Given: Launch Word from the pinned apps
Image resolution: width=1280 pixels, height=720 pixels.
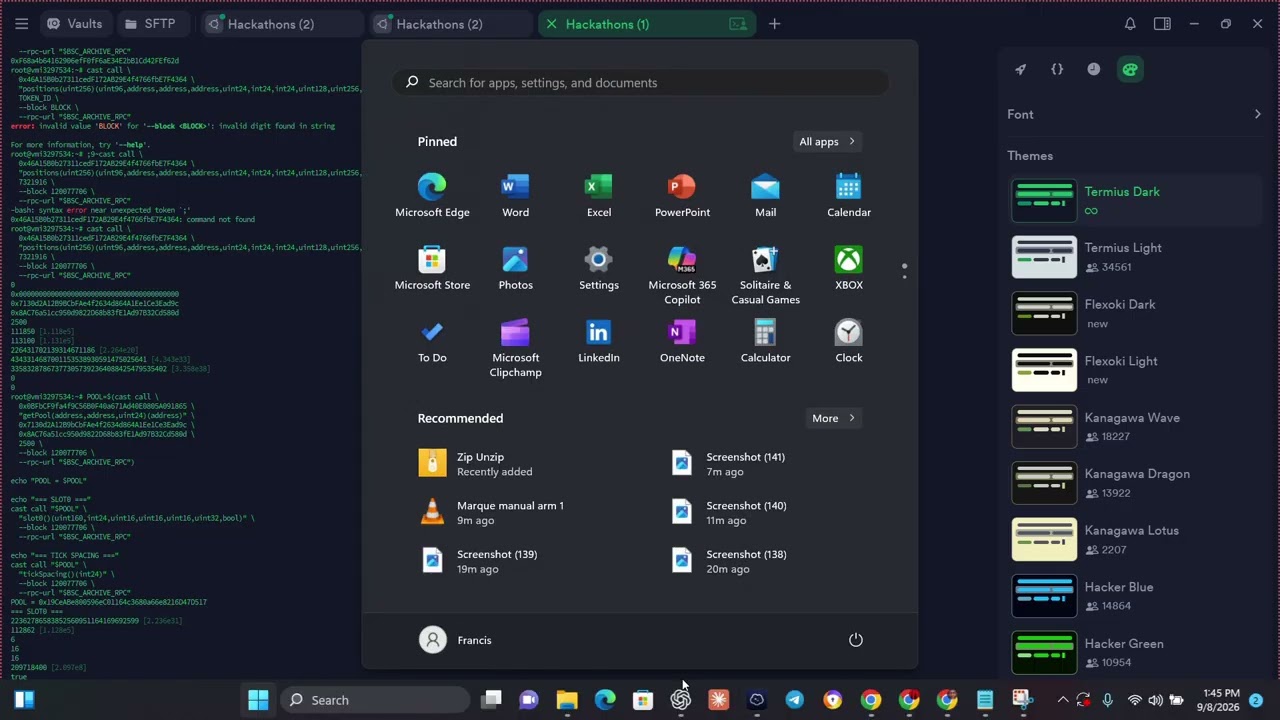Looking at the screenshot, I should tap(515, 196).
